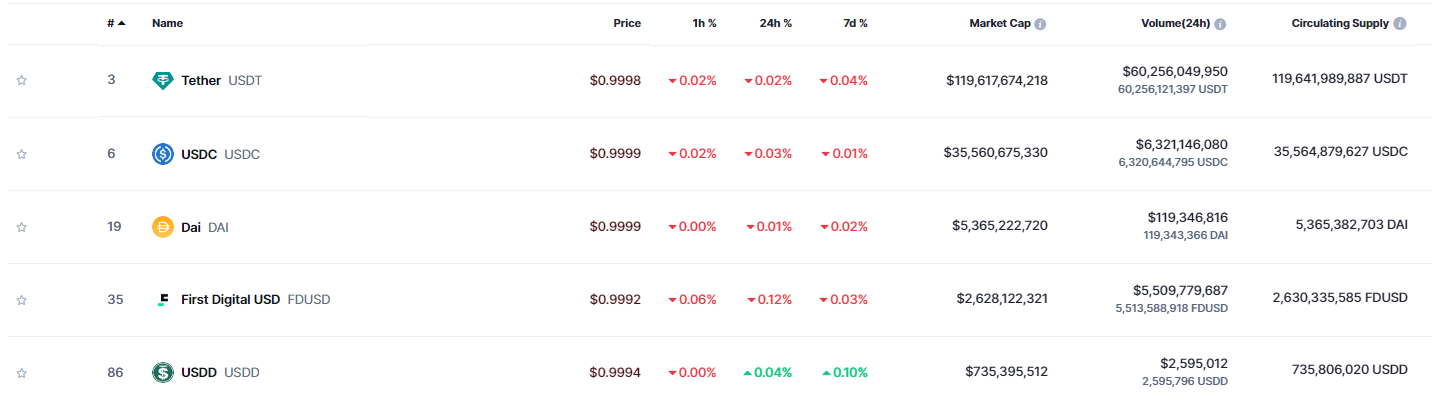Add Dai to watchlist with star
Viewport: 1432px width, 402px height.
coord(21,227)
